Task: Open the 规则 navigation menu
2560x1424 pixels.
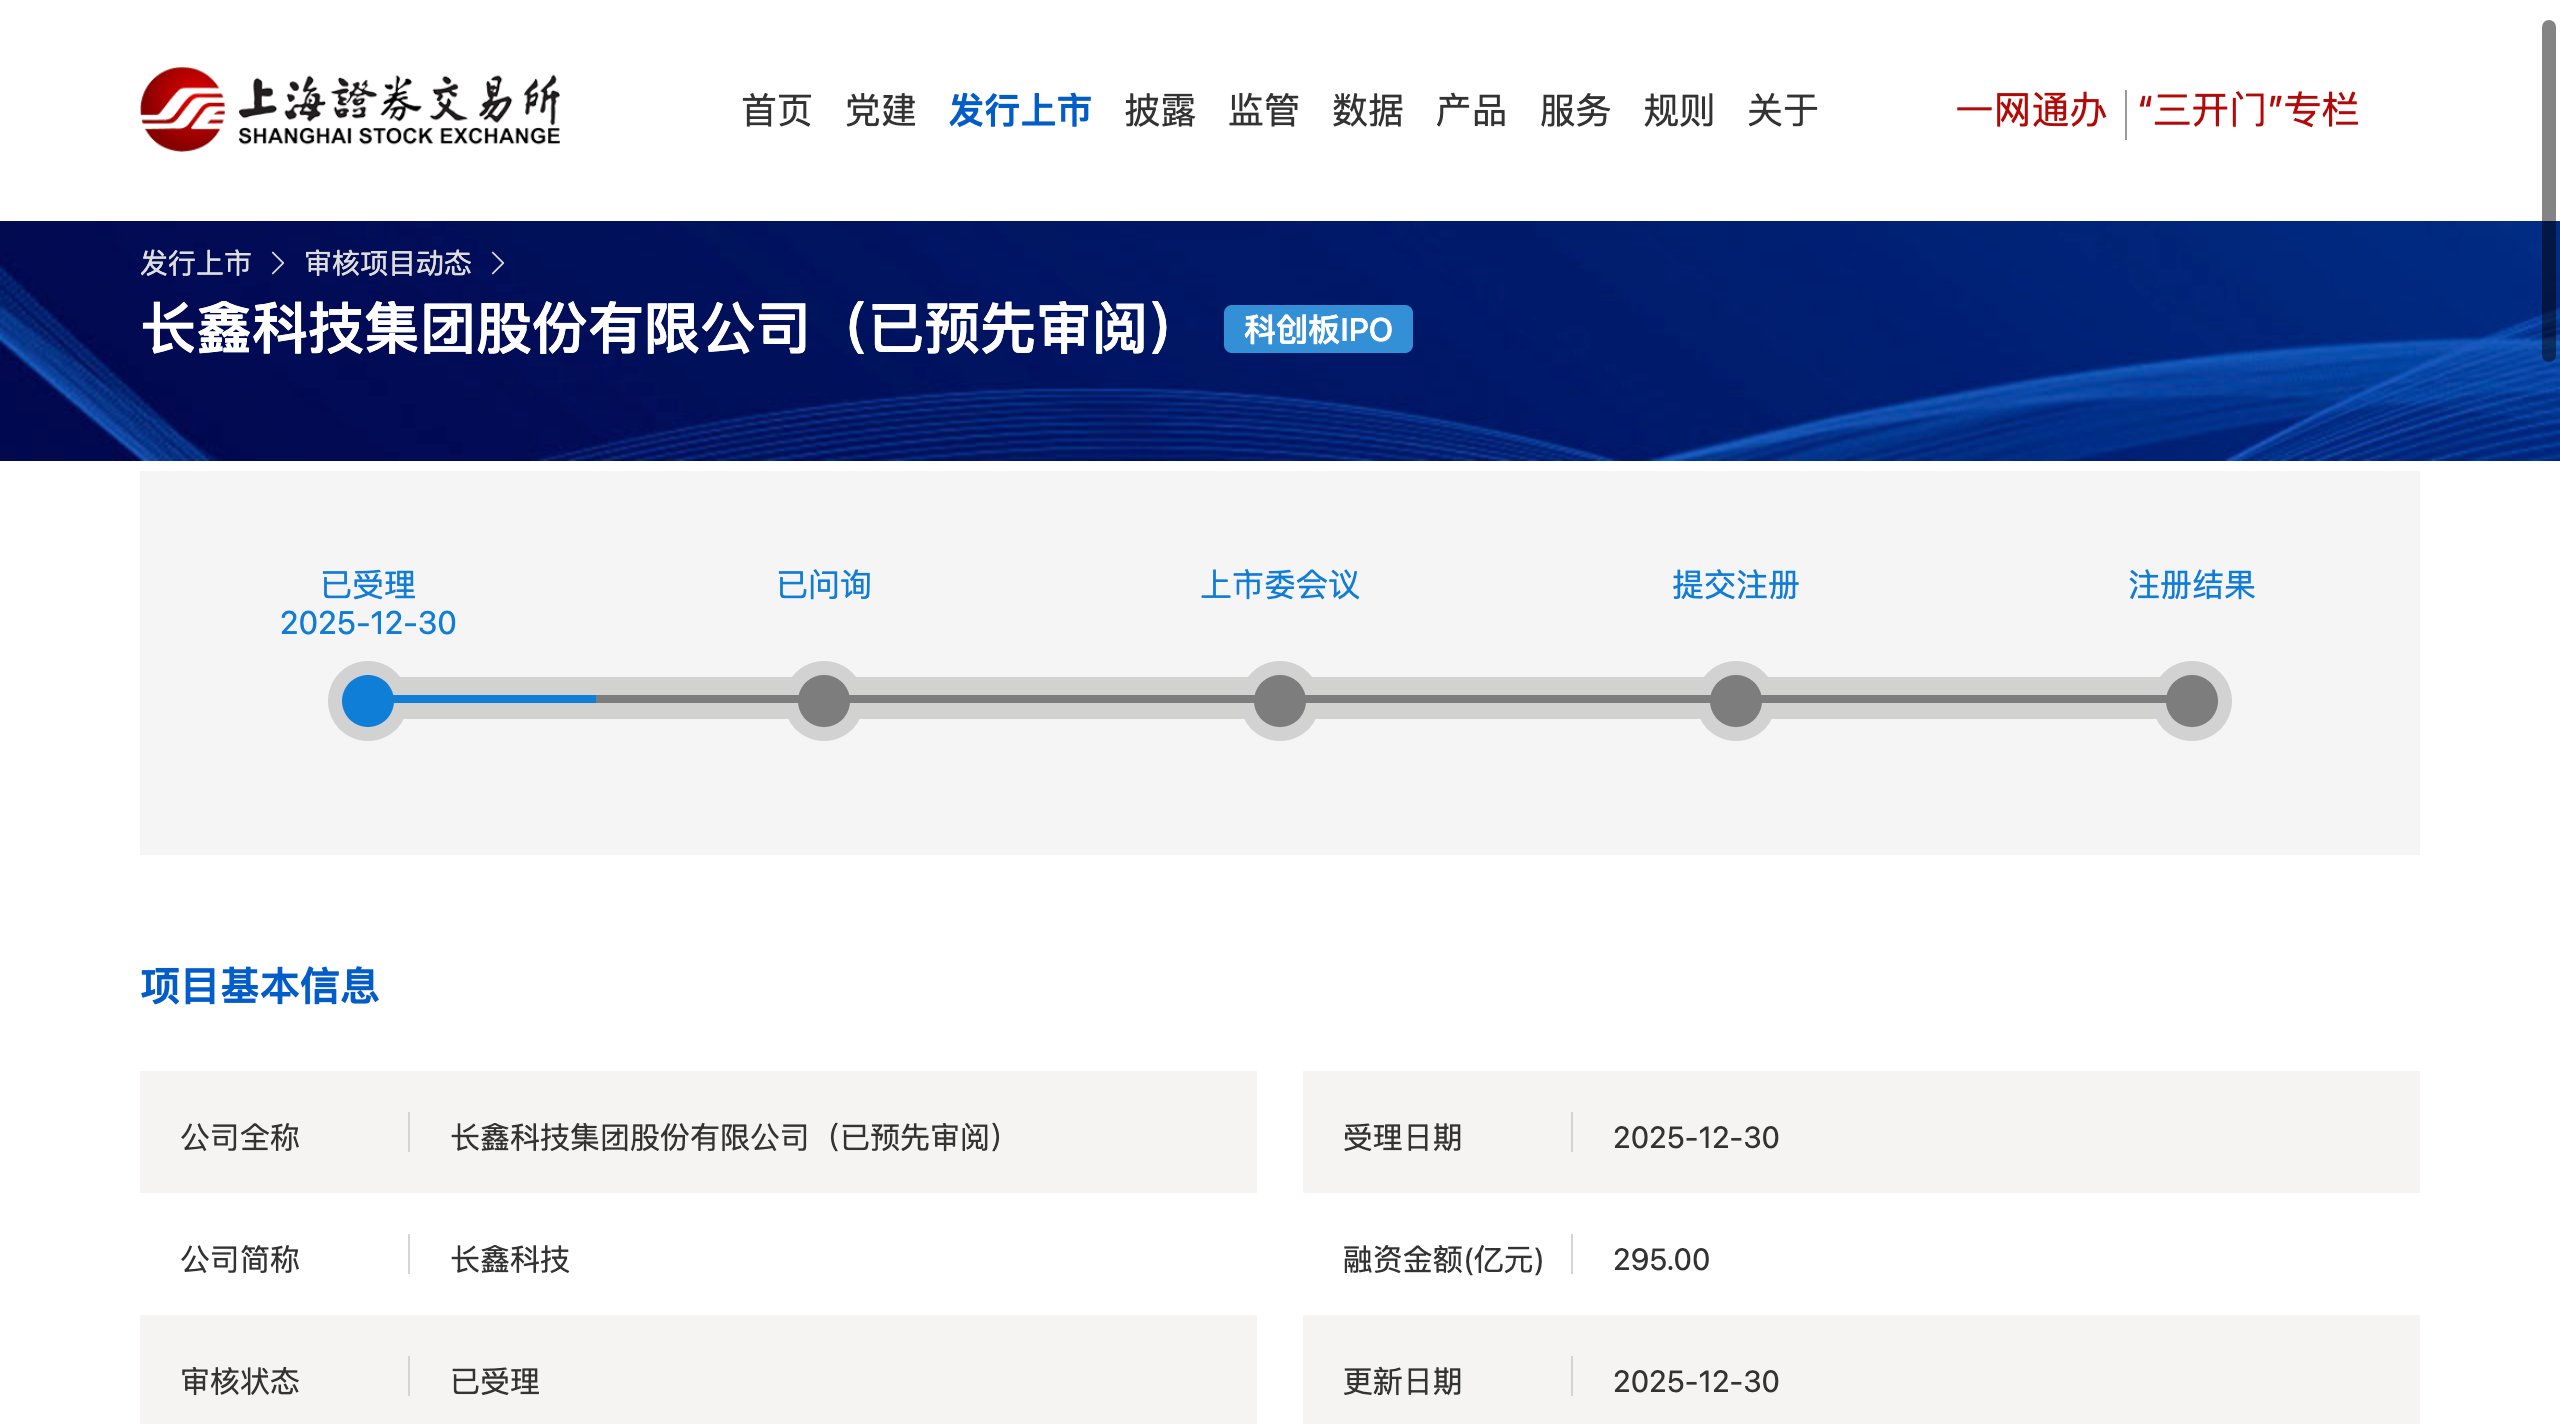Action: 1679,110
